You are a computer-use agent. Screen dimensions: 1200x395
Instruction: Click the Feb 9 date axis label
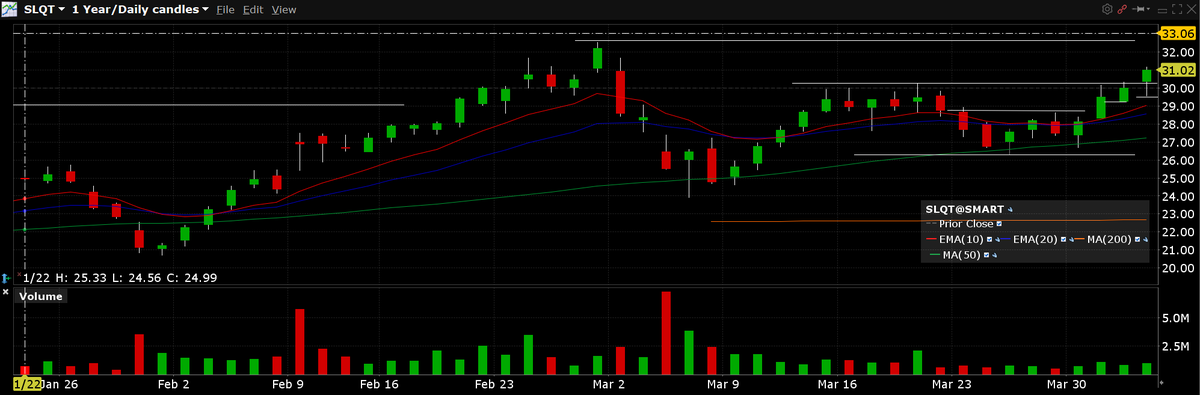[x=288, y=384]
